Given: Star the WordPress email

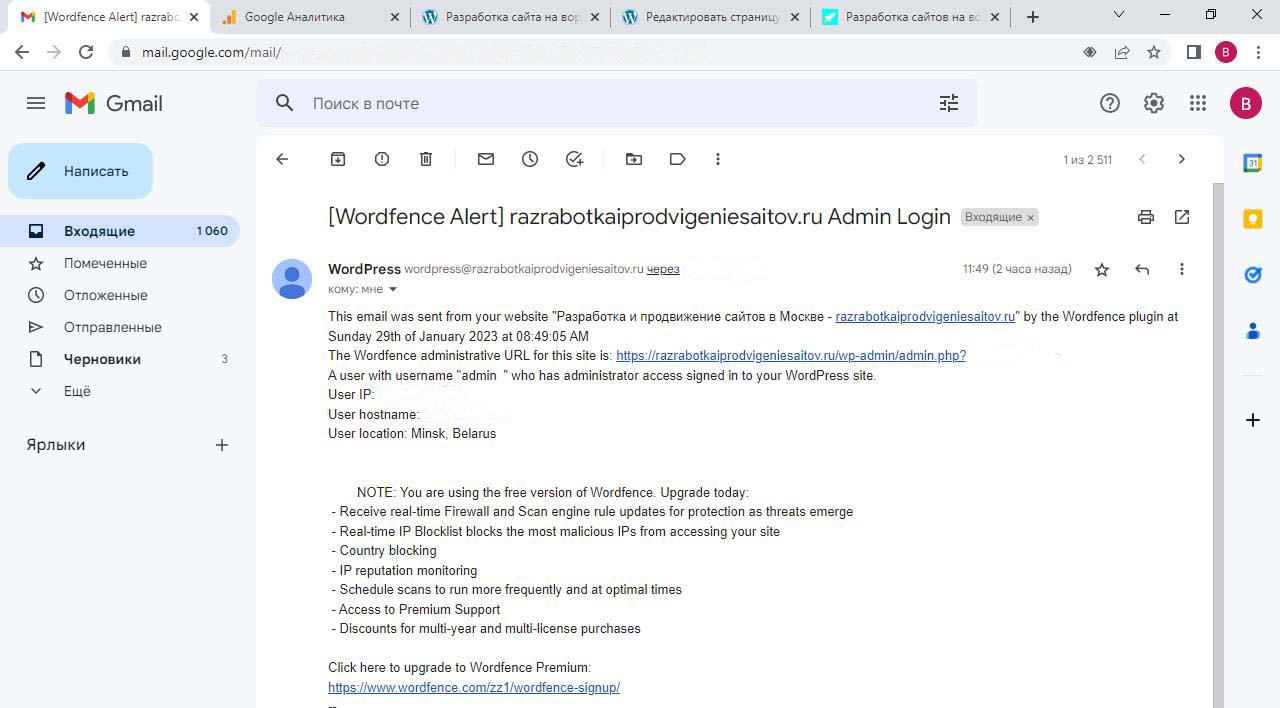Looking at the screenshot, I should click(x=1102, y=269).
